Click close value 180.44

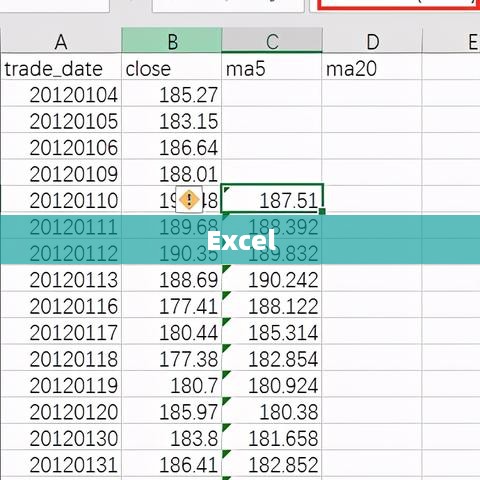[172, 332]
